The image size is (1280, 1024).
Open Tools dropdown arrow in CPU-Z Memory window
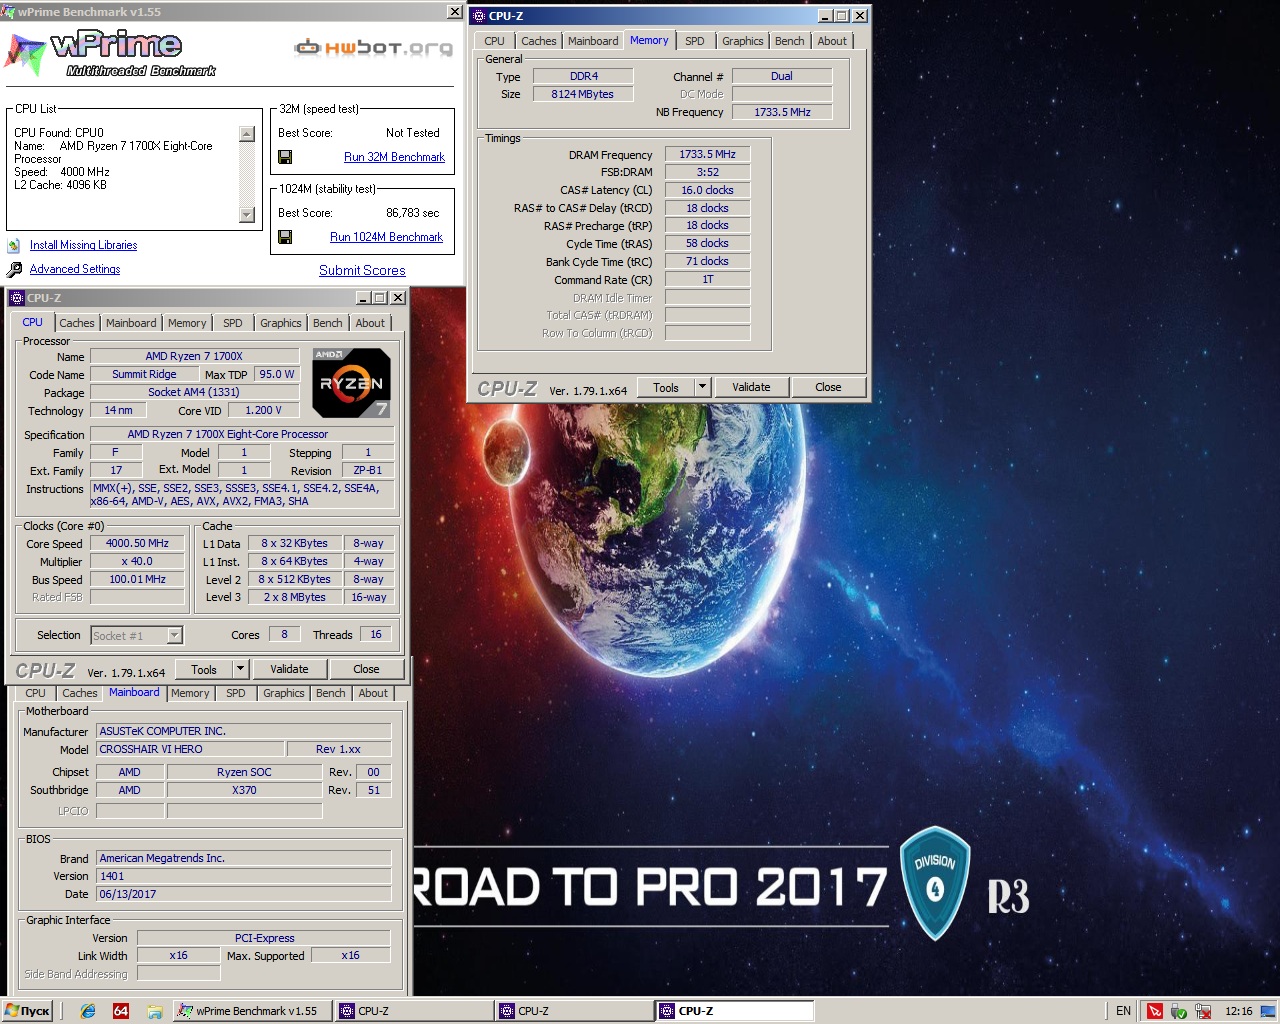tap(702, 387)
